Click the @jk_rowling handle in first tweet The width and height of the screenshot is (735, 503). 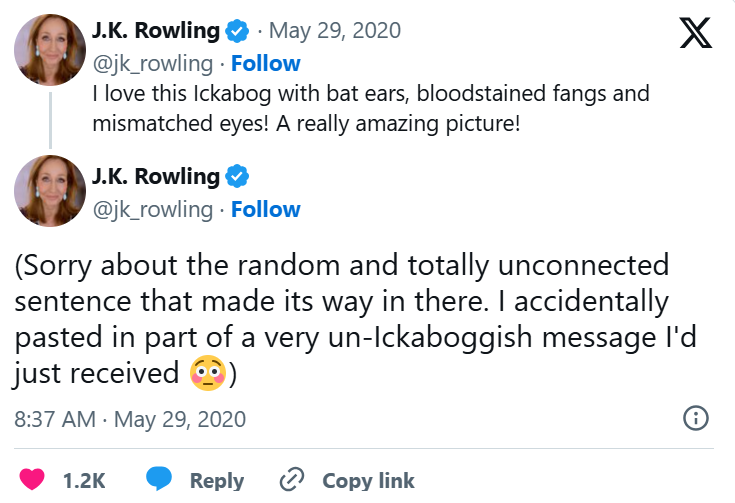click(x=152, y=63)
